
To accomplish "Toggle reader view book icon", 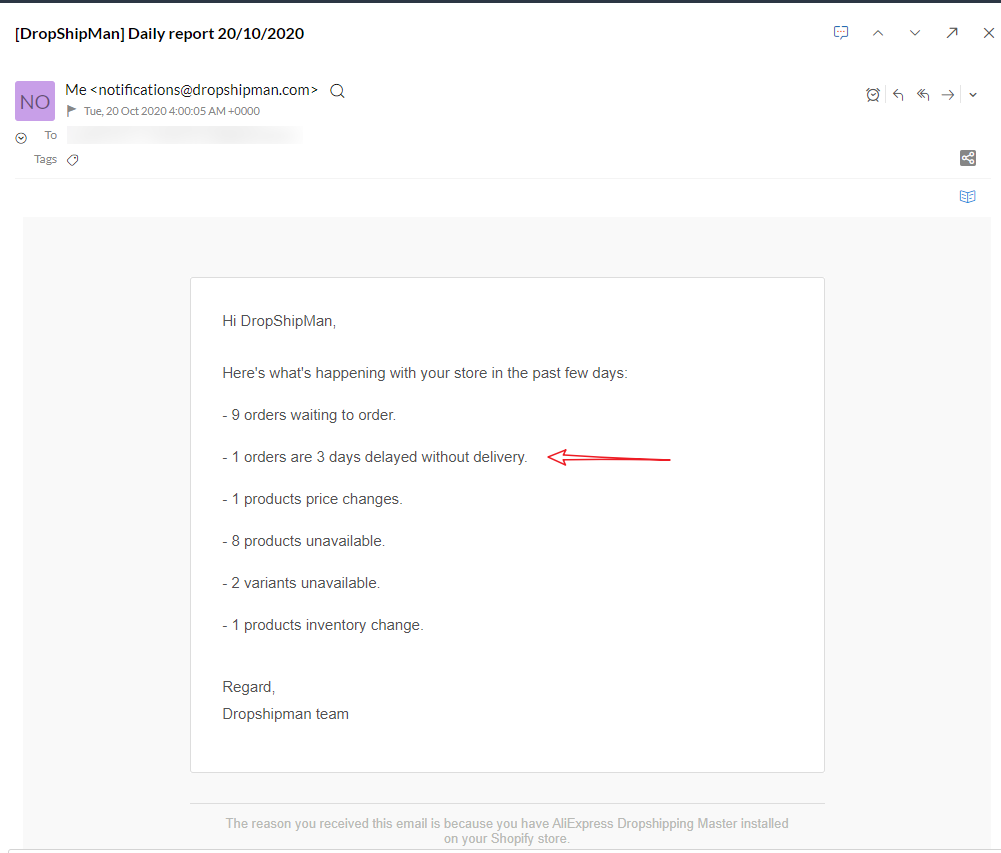I will point(967,197).
